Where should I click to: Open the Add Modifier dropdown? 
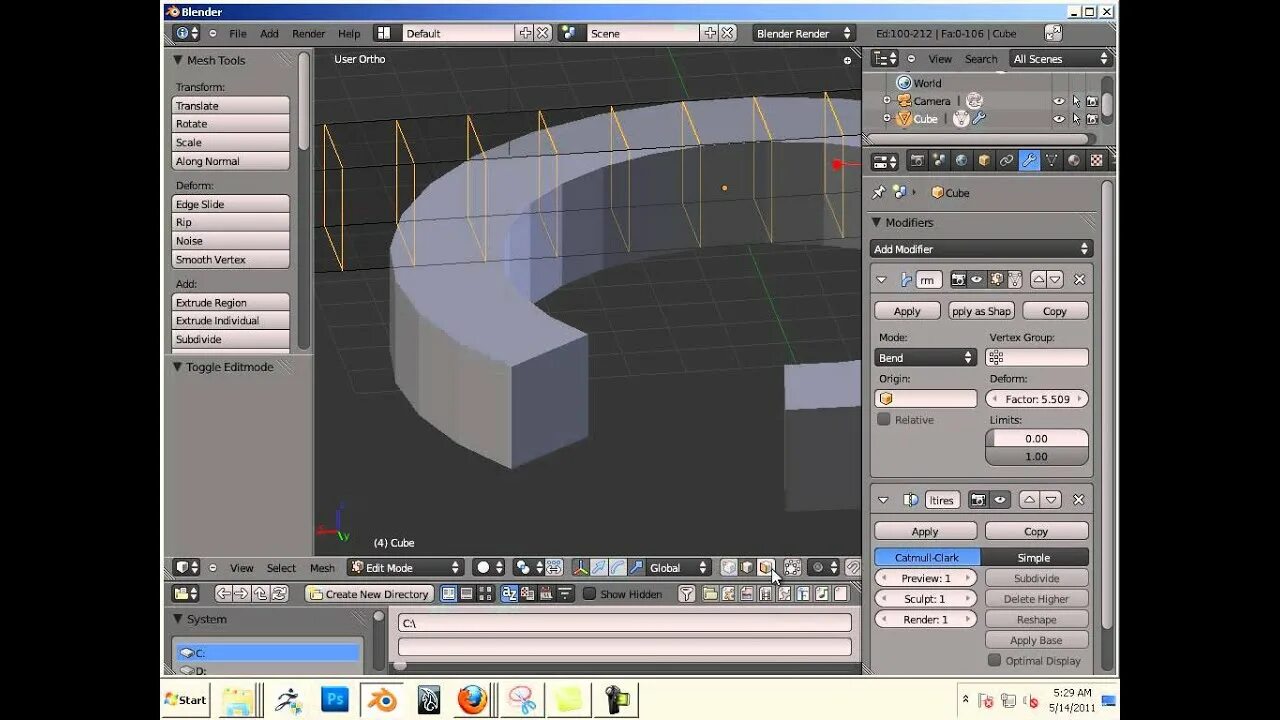point(981,249)
